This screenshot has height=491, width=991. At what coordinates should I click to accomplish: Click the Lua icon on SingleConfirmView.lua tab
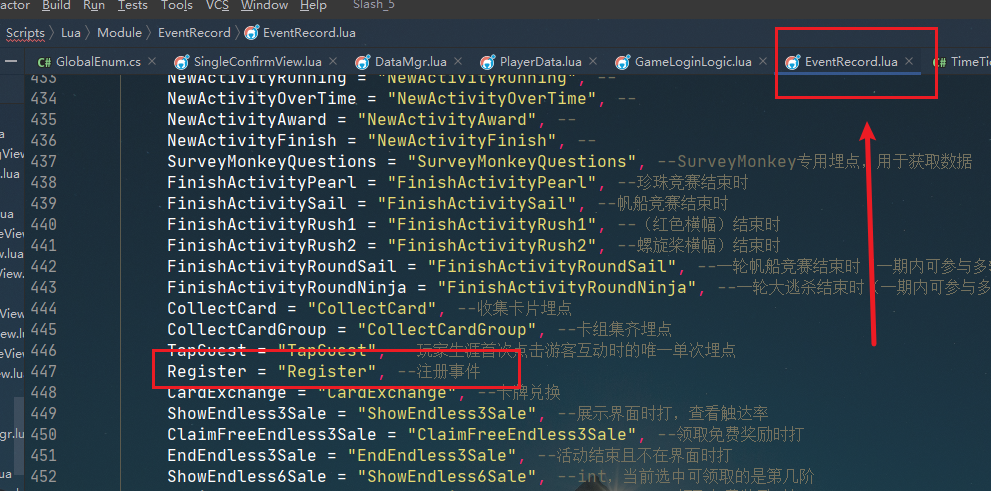182,62
